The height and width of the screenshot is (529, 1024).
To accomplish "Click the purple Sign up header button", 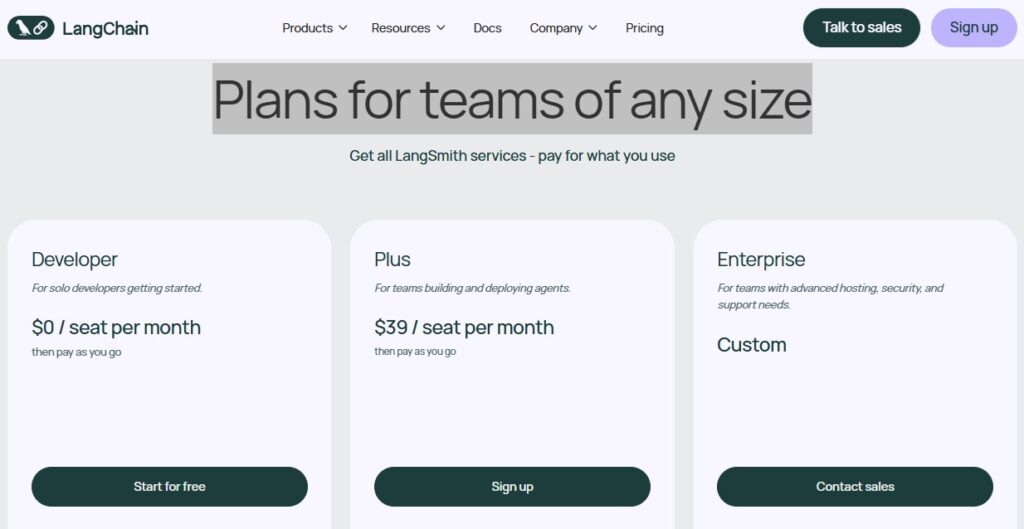I will point(973,28).
